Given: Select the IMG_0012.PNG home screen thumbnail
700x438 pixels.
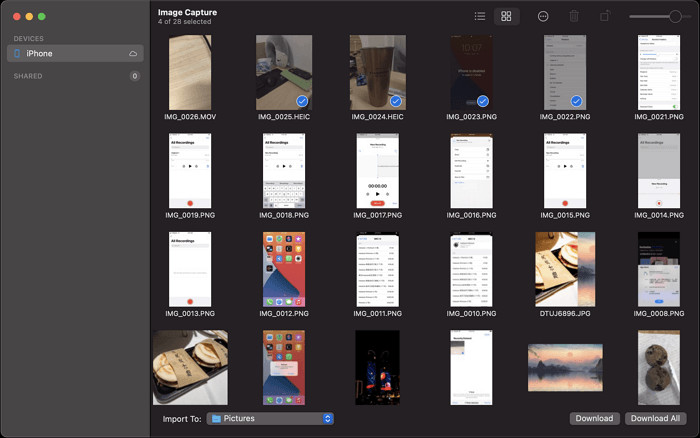Looking at the screenshot, I should pos(283,269).
